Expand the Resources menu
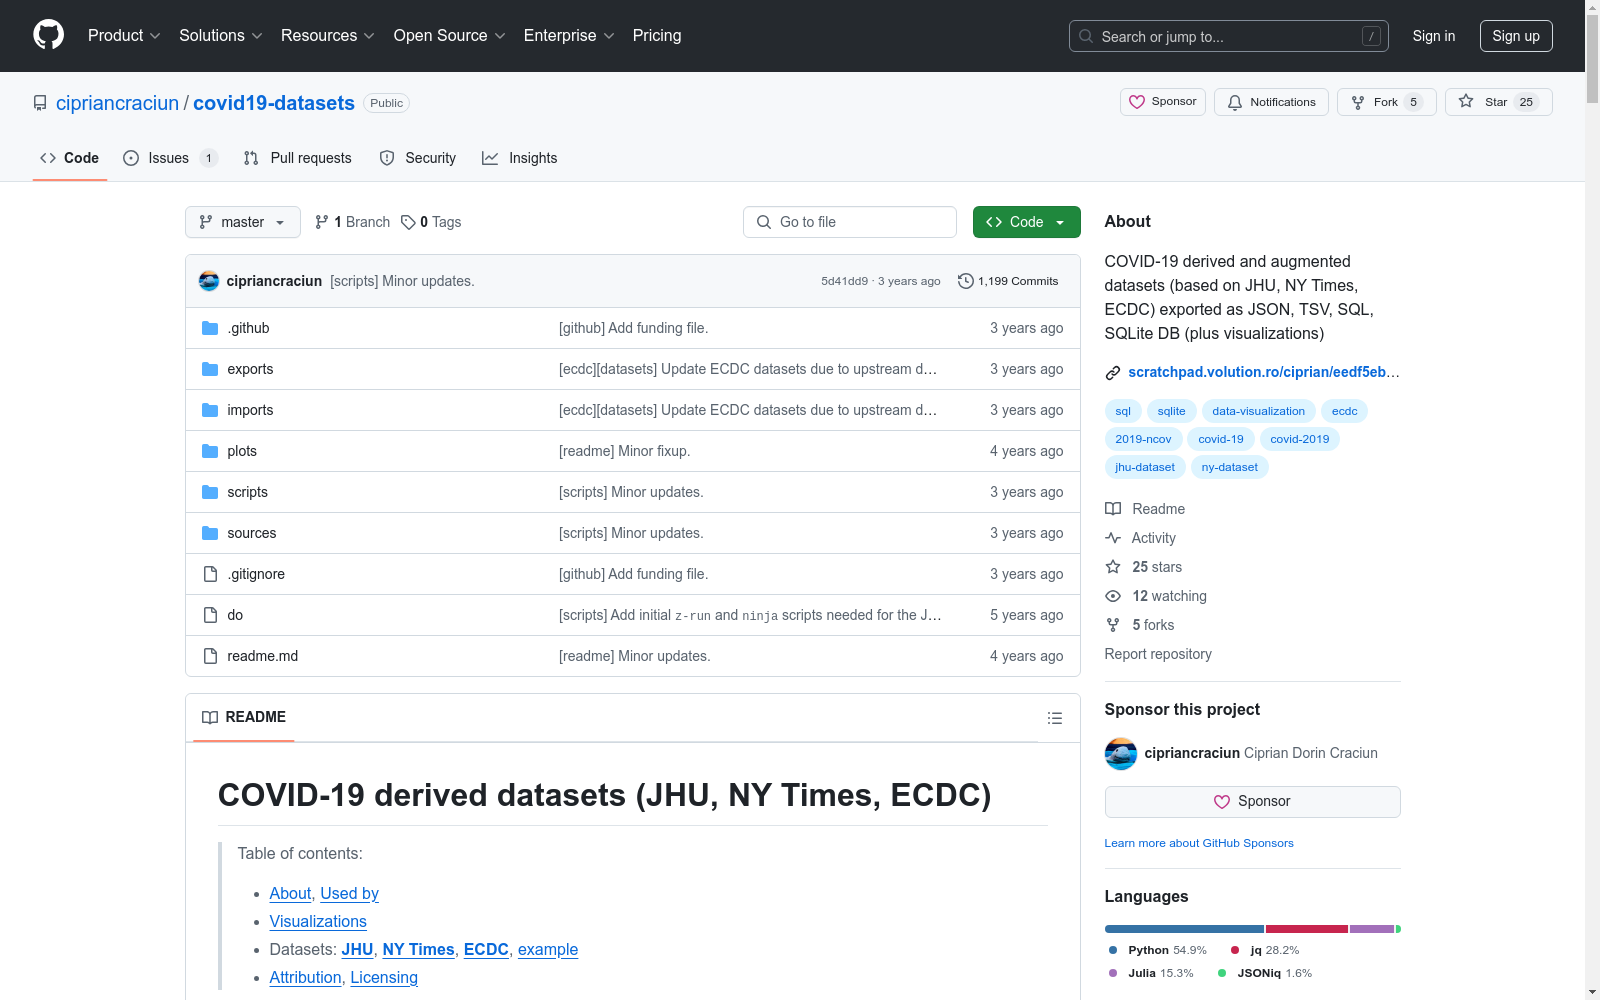The height and width of the screenshot is (1000, 1600). (x=328, y=36)
